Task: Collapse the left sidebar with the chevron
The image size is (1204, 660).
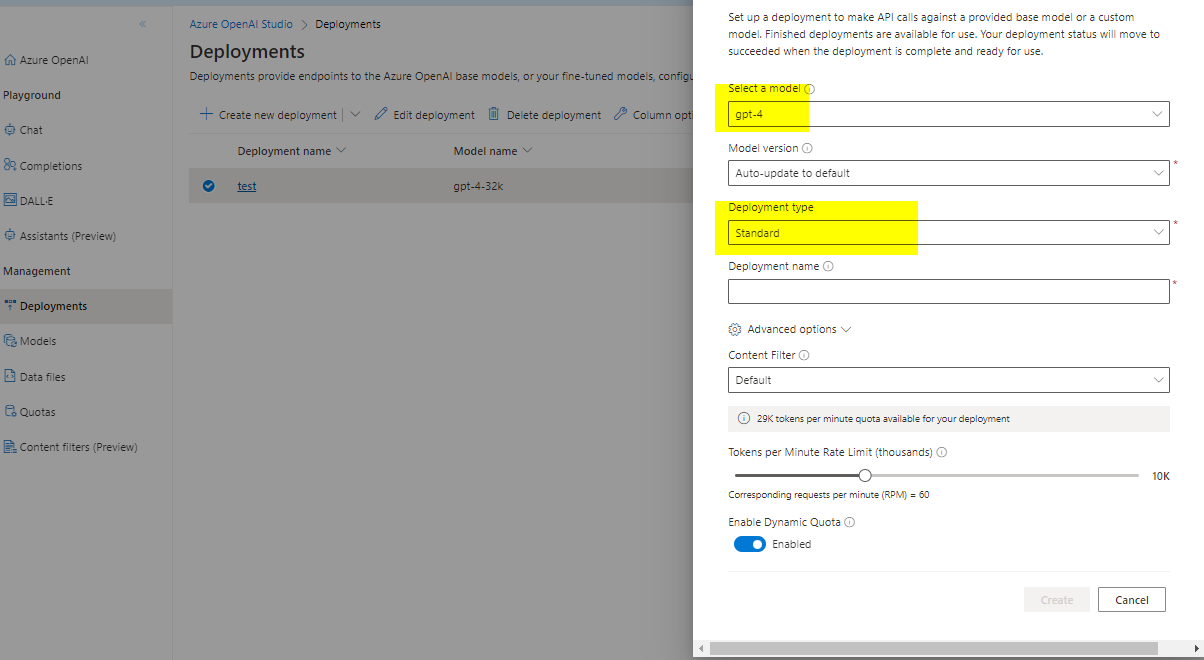Action: (142, 22)
